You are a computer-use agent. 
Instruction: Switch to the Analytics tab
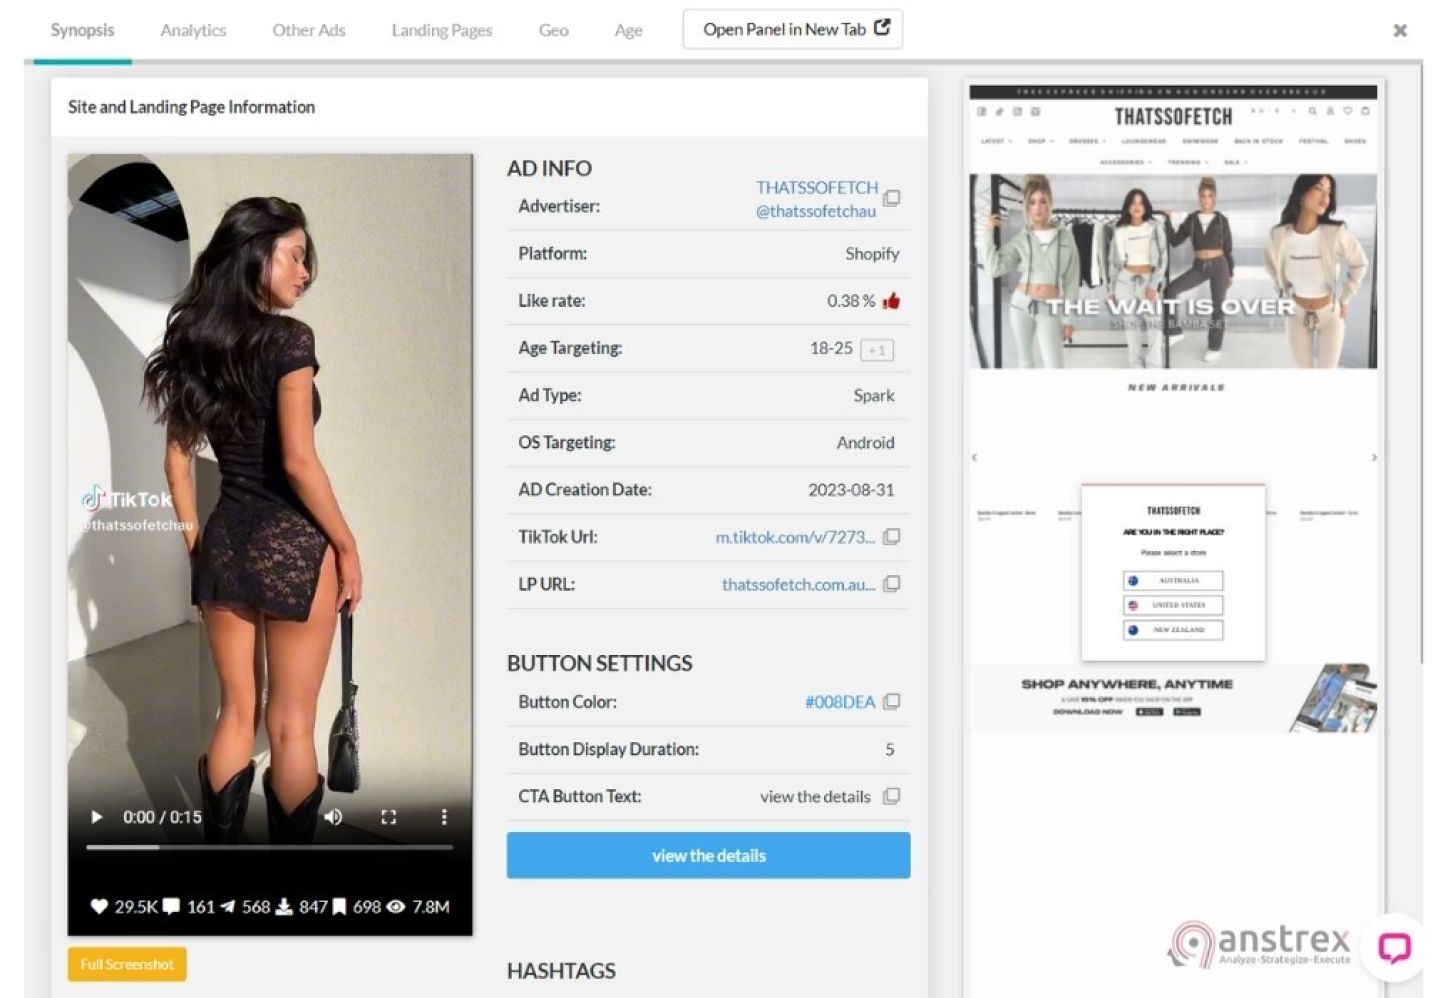click(193, 30)
